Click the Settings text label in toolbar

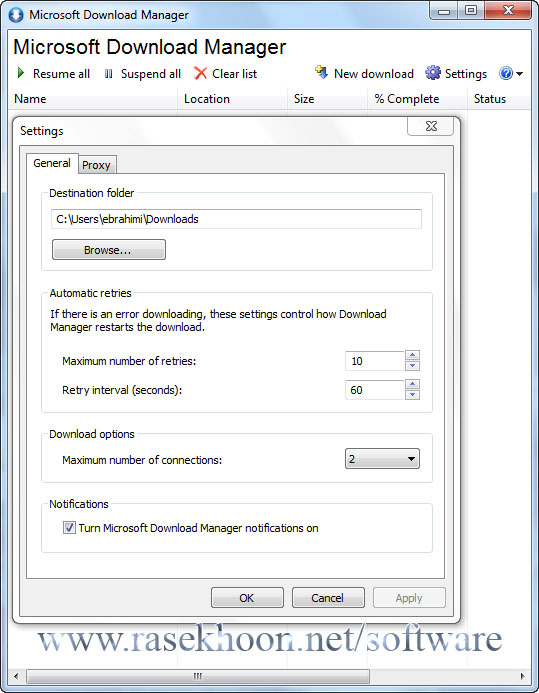point(466,74)
